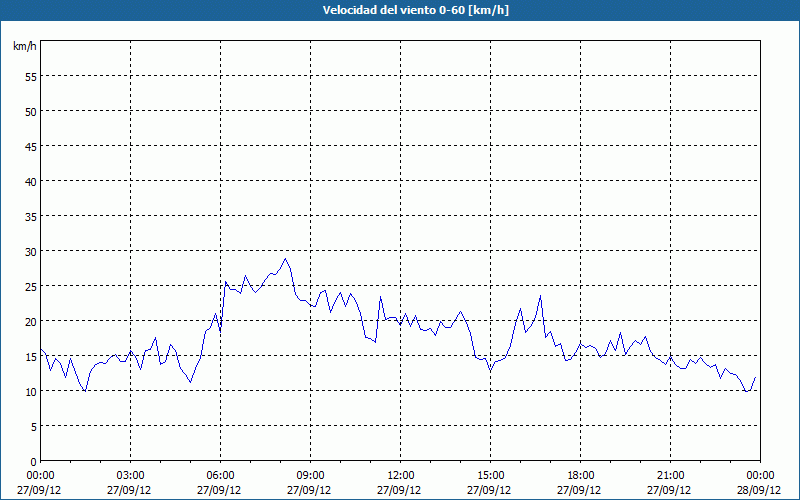
Task: Click the 27/09/12 date under 06:00
Action: [219, 490]
